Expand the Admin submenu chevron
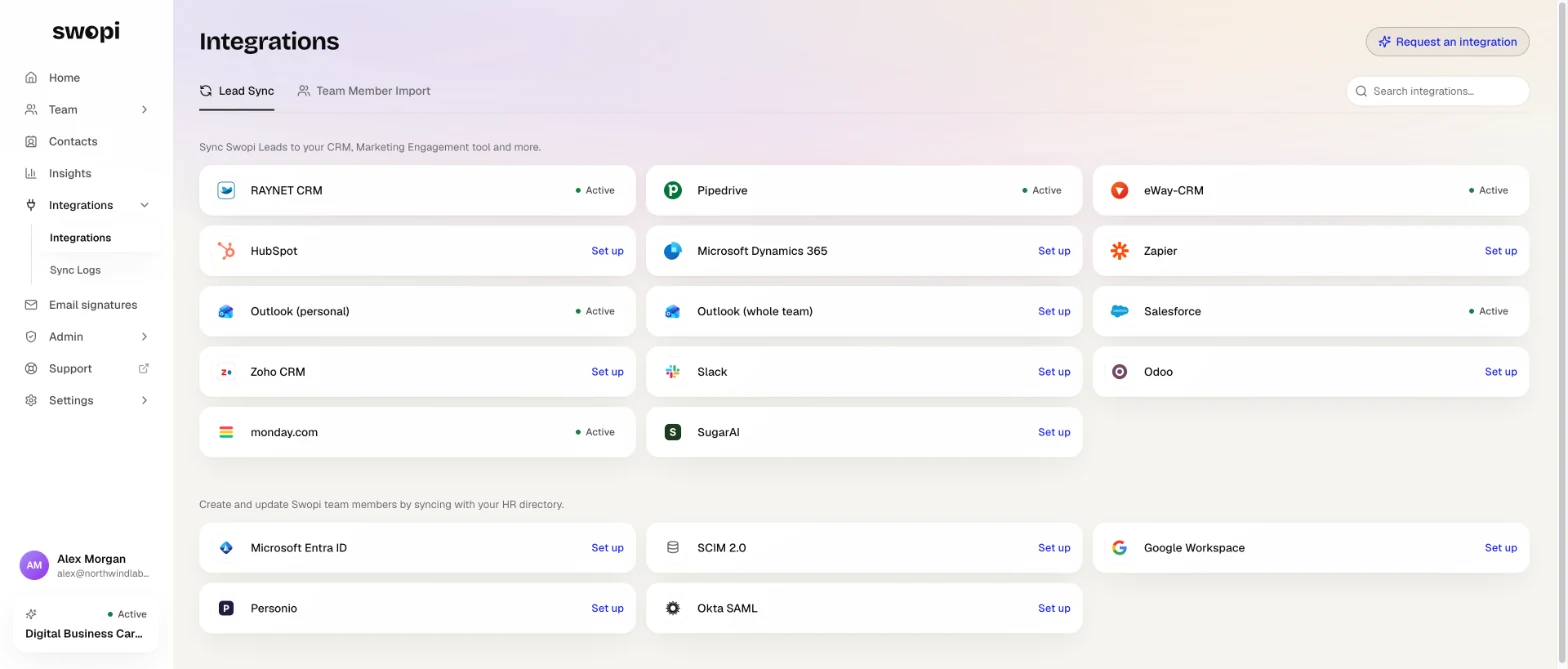Viewport: 1568px width, 669px height. point(144,337)
